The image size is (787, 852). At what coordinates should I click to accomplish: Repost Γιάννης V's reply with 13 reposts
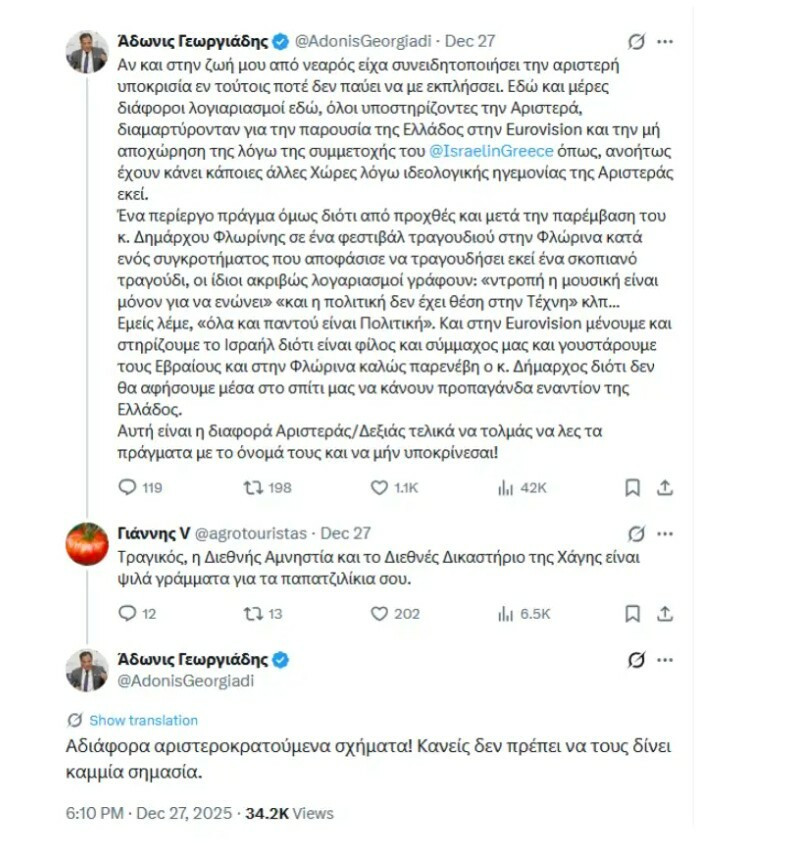(x=254, y=613)
